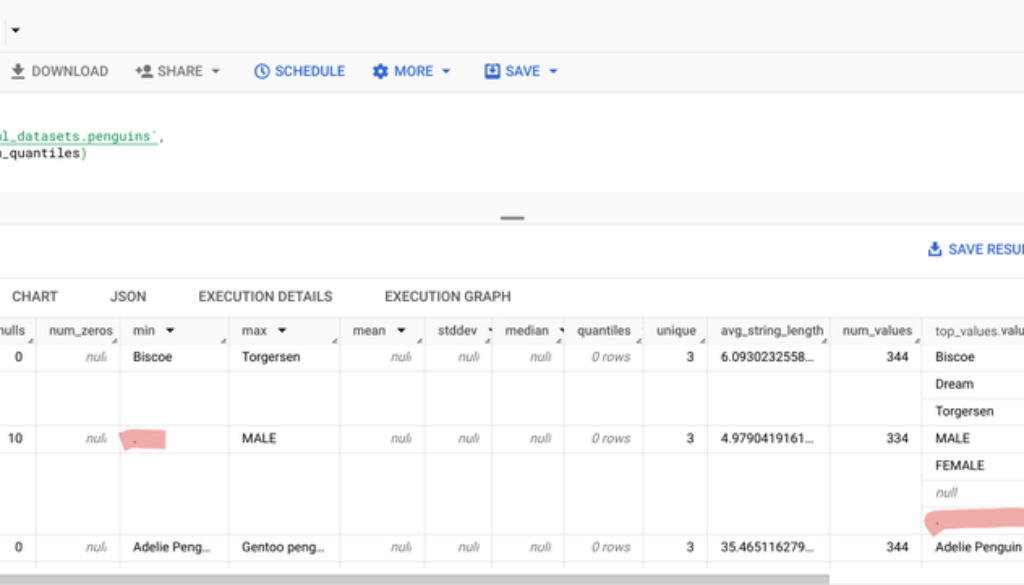
Task: Click the More gear icon
Action: click(x=380, y=71)
